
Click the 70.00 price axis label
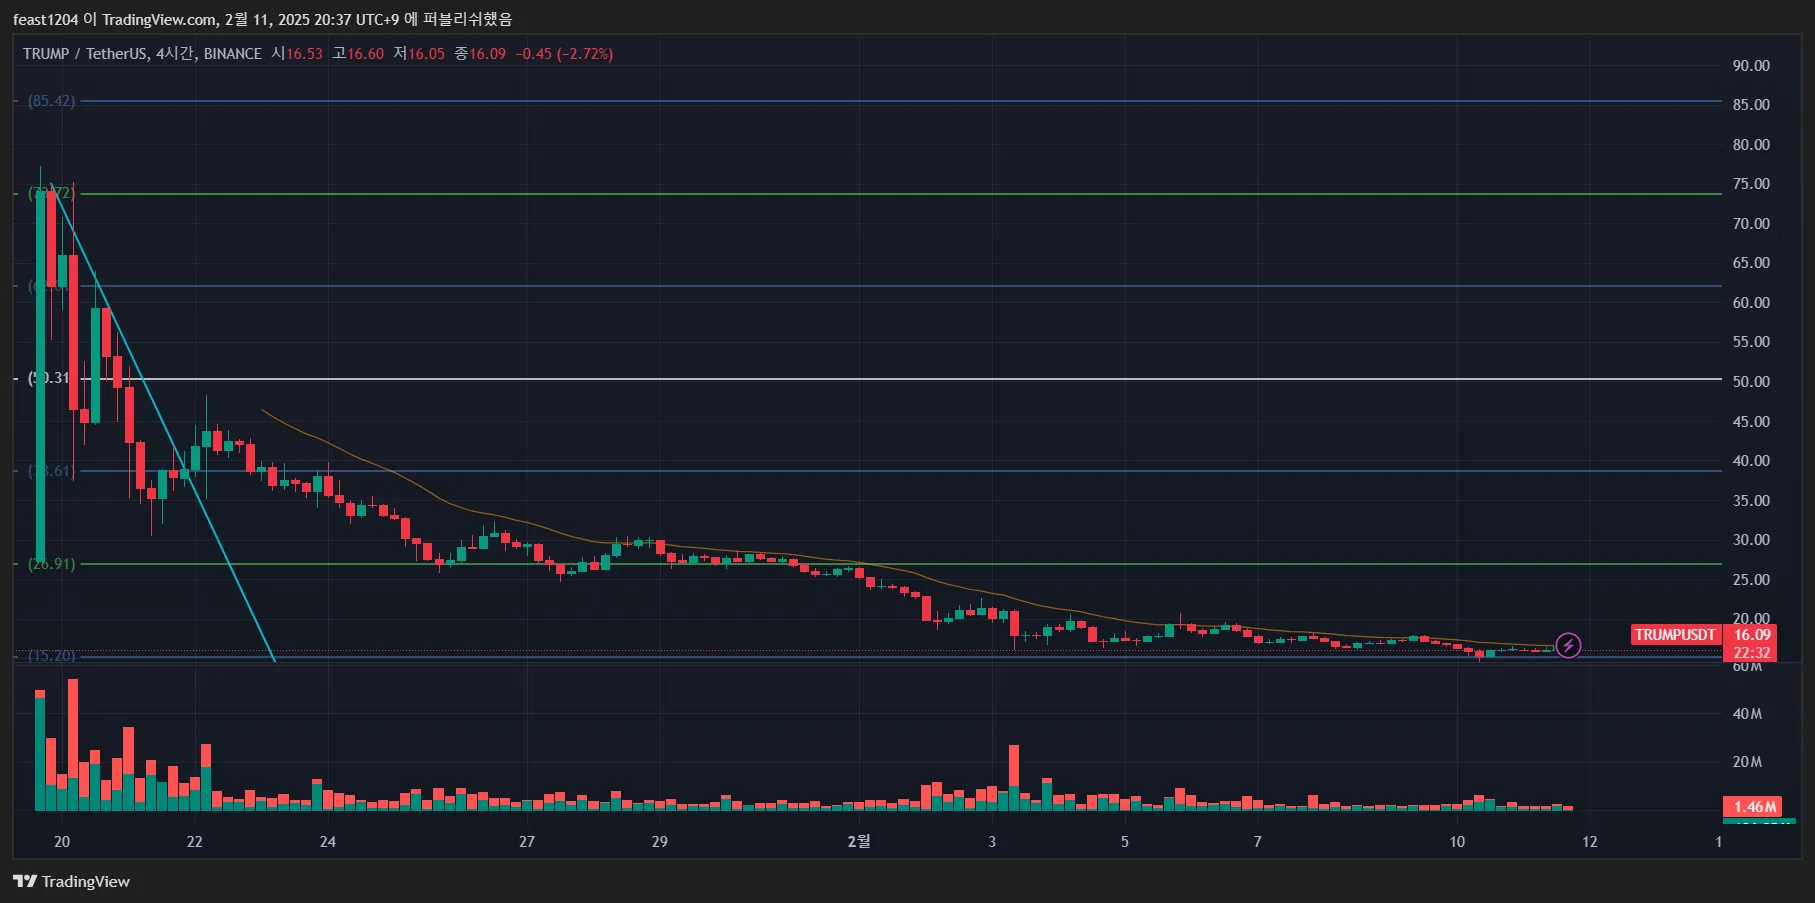coord(1751,224)
